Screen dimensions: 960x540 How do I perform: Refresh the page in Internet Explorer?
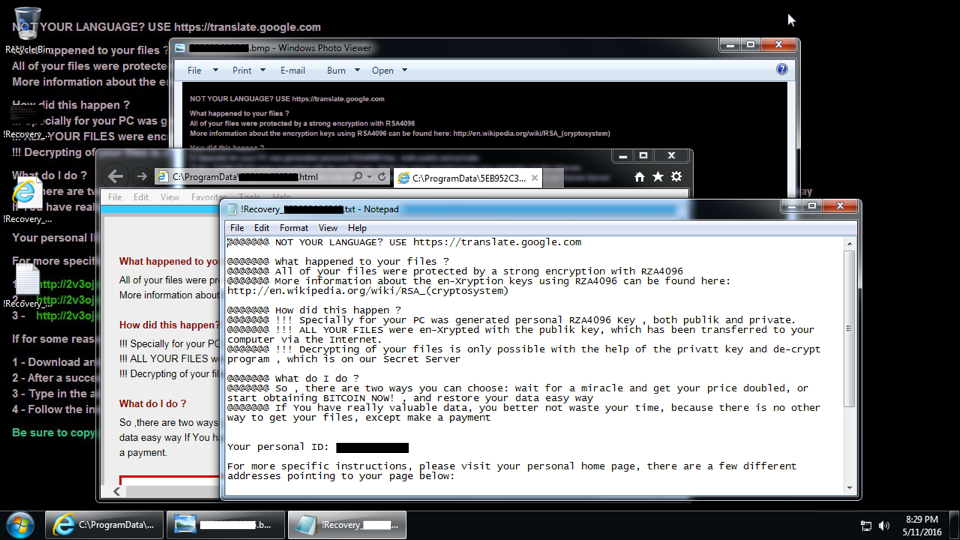[x=381, y=177]
